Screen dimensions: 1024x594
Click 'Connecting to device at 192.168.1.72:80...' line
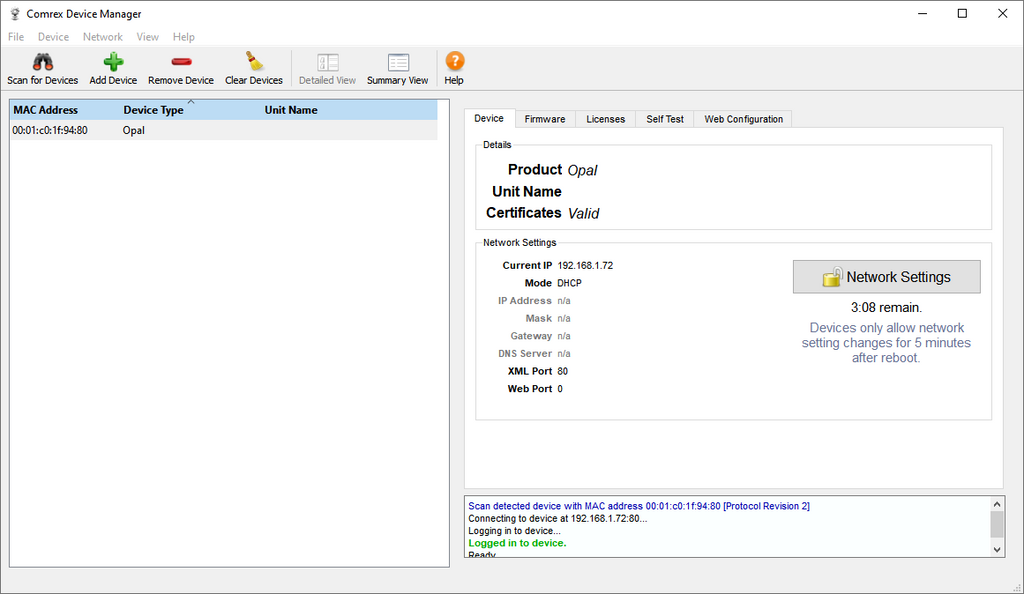pos(558,518)
